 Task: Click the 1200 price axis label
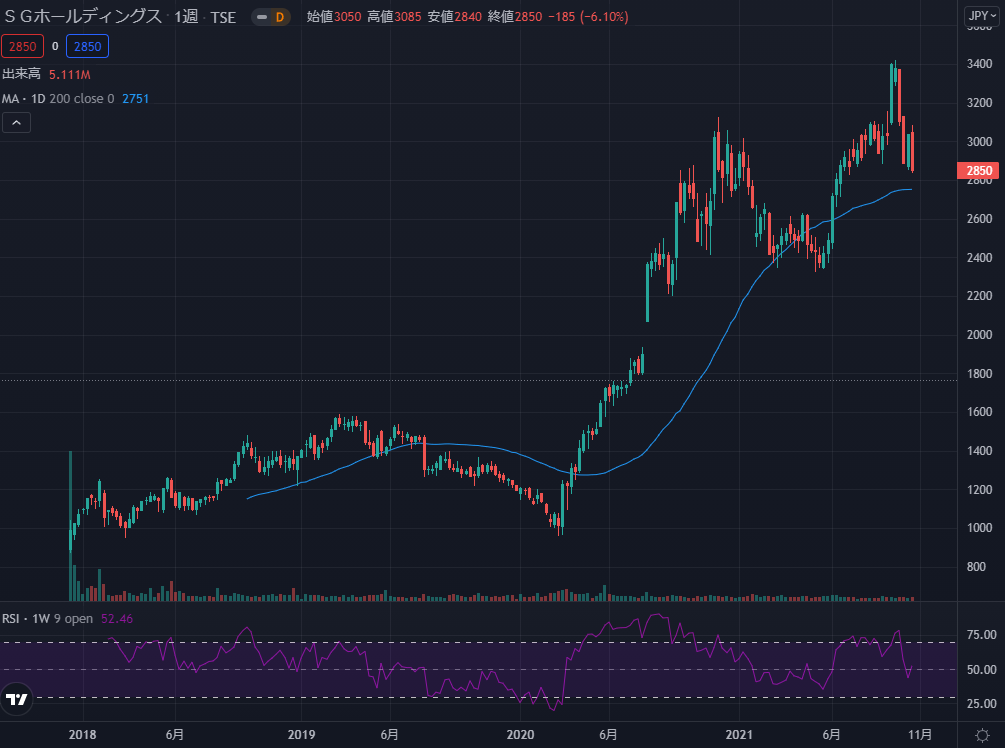(979, 490)
